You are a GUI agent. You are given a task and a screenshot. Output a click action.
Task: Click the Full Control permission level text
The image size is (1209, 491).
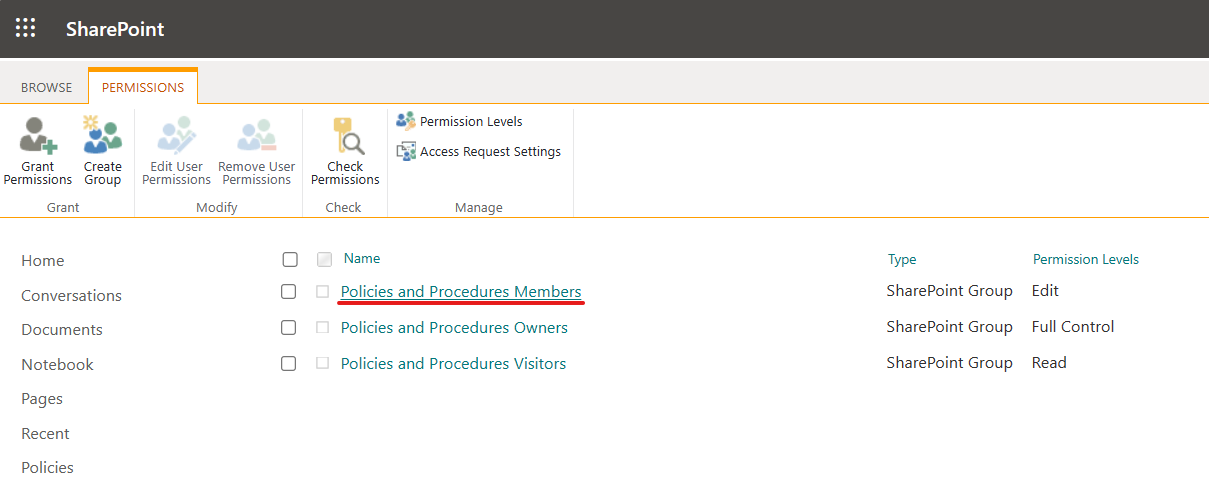[x=1073, y=327]
